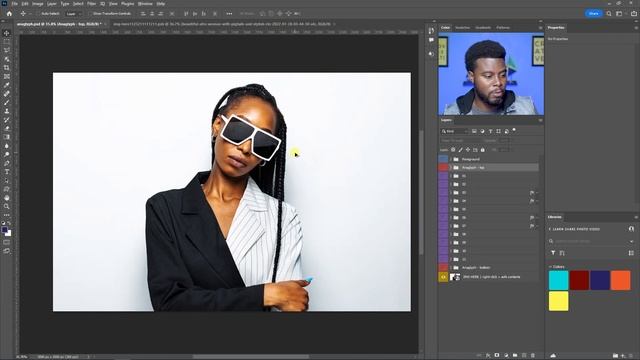Image resolution: width=640 pixels, height=360 pixels.
Task: Select the Dodge tool
Action: coord(7,154)
